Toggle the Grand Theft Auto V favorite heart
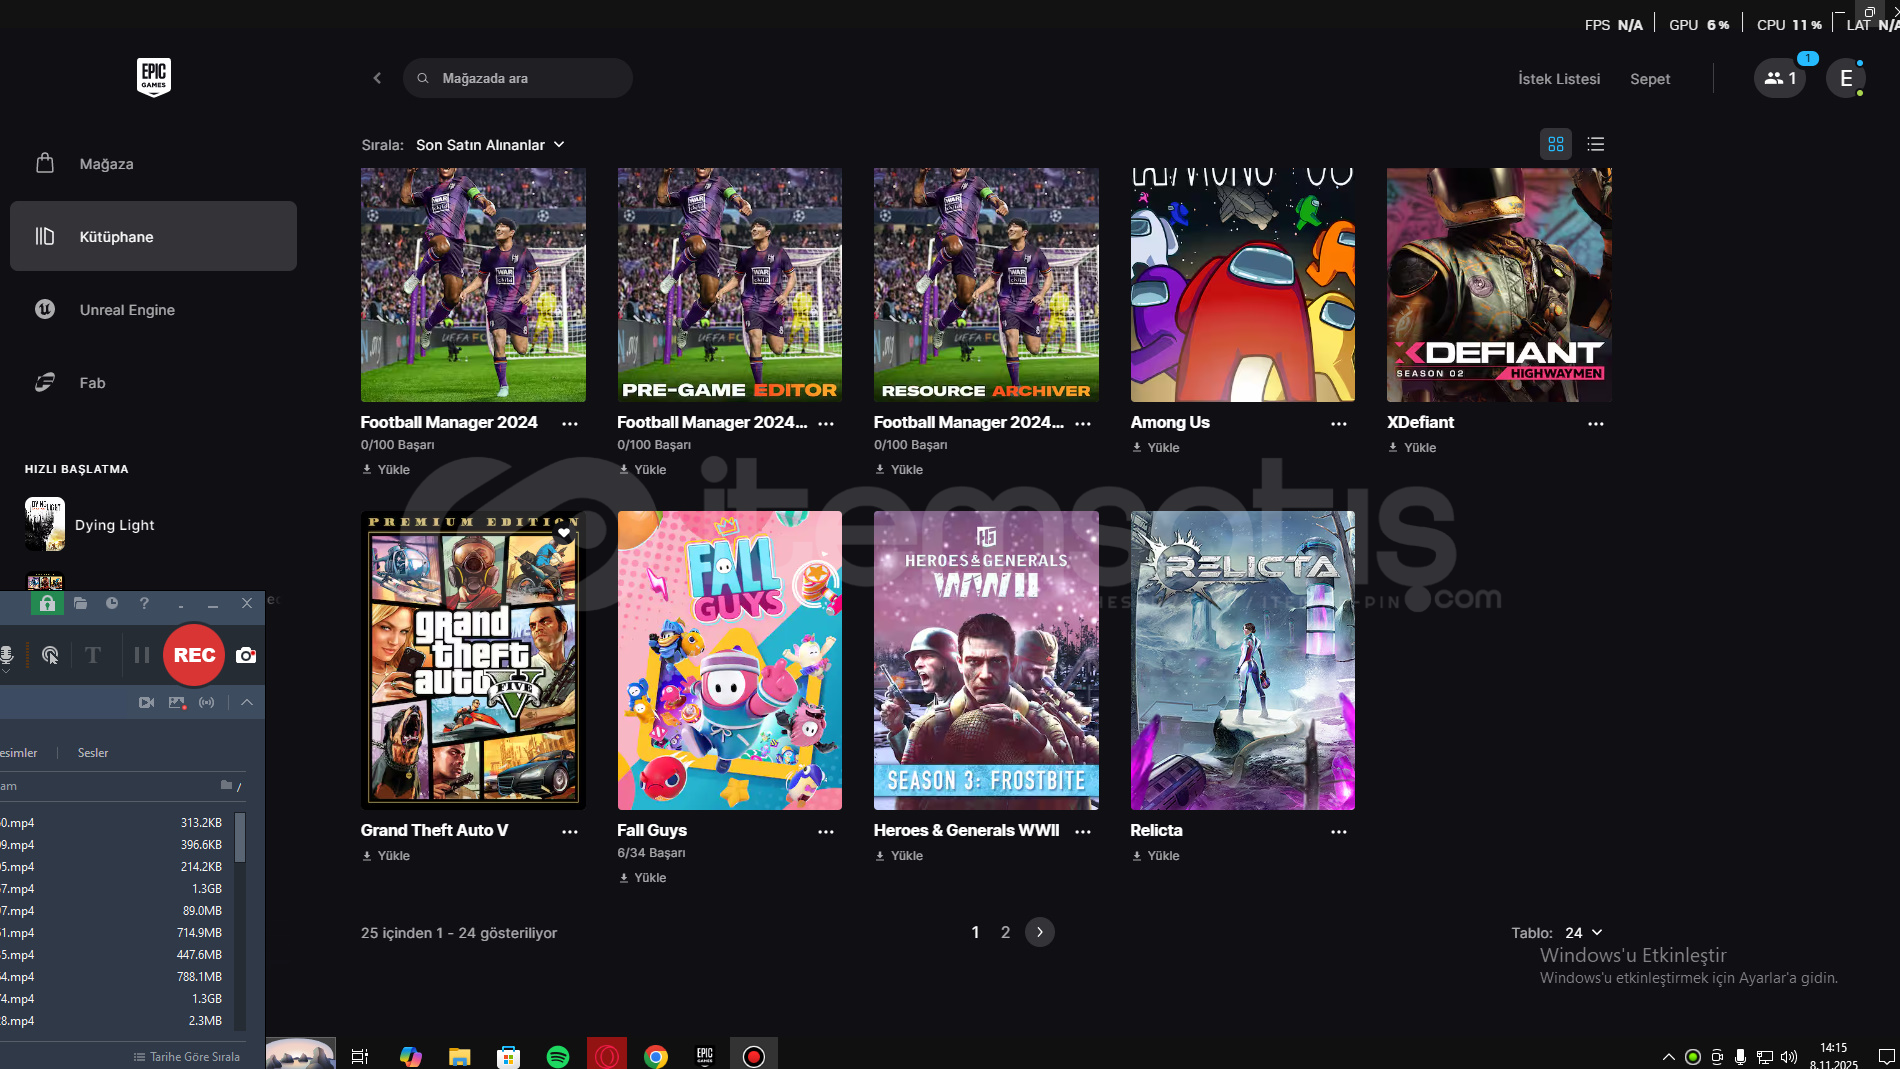Viewport: 1900px width, 1069px height. 564,533
